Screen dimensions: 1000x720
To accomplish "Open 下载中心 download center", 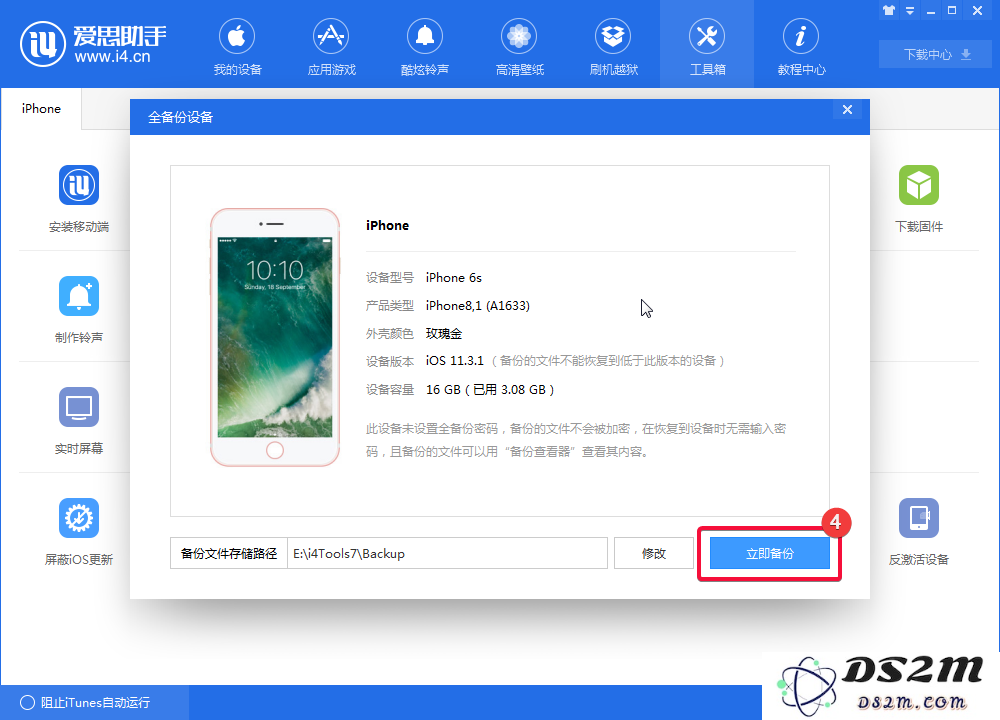I will (936, 54).
